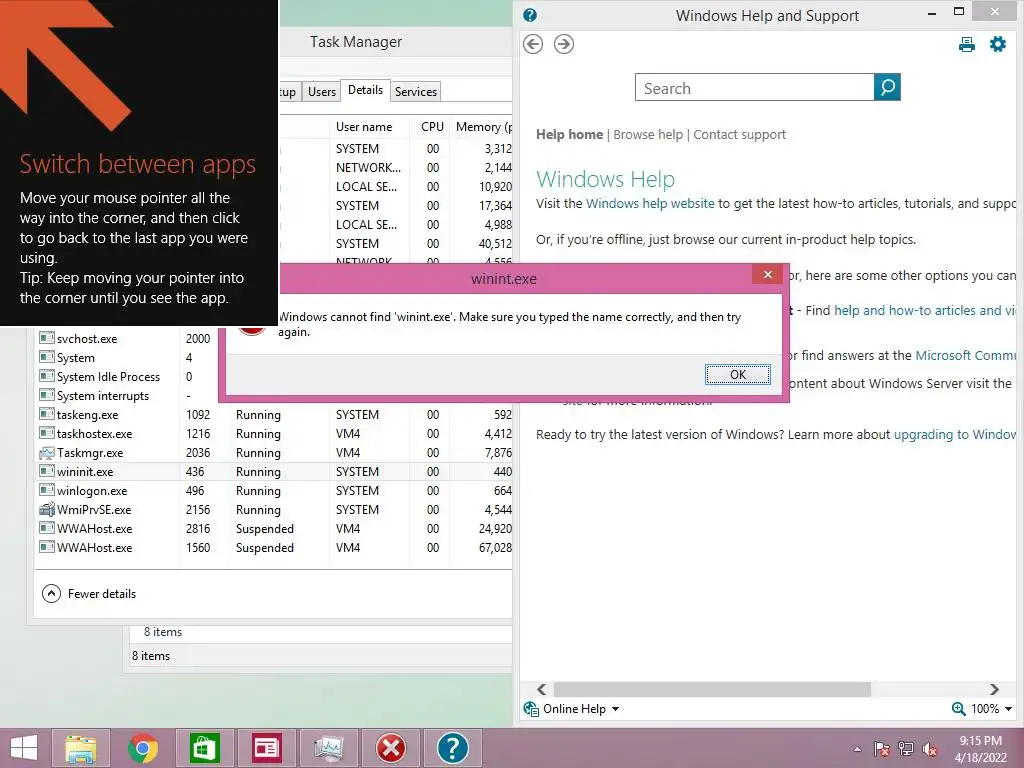Select the System interrupts row
This screenshot has width=1024, height=768.
(273, 396)
